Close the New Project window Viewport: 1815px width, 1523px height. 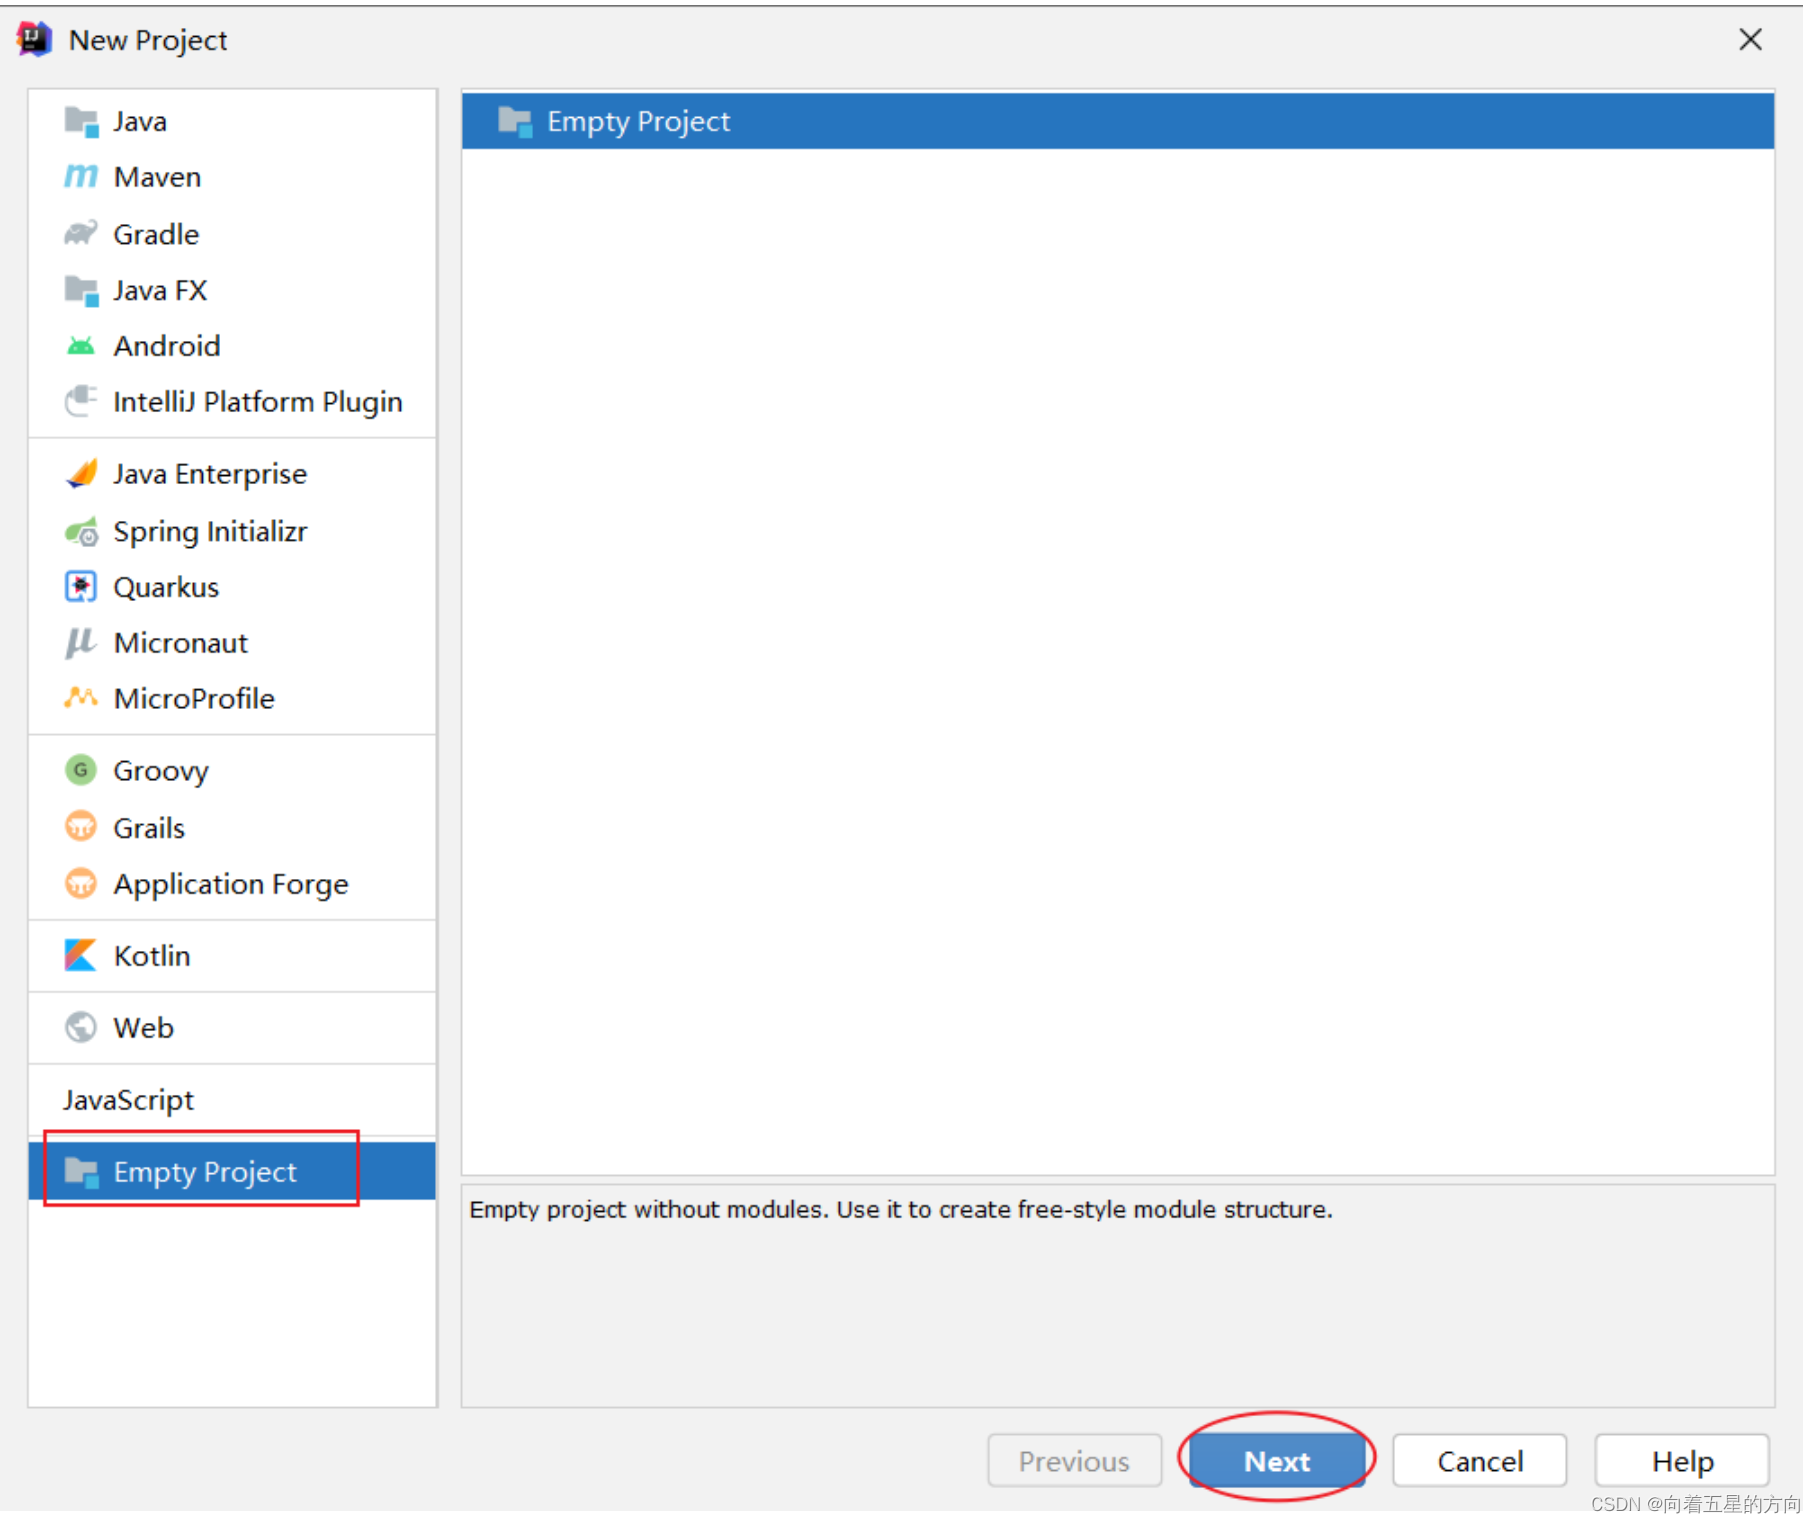click(1750, 39)
